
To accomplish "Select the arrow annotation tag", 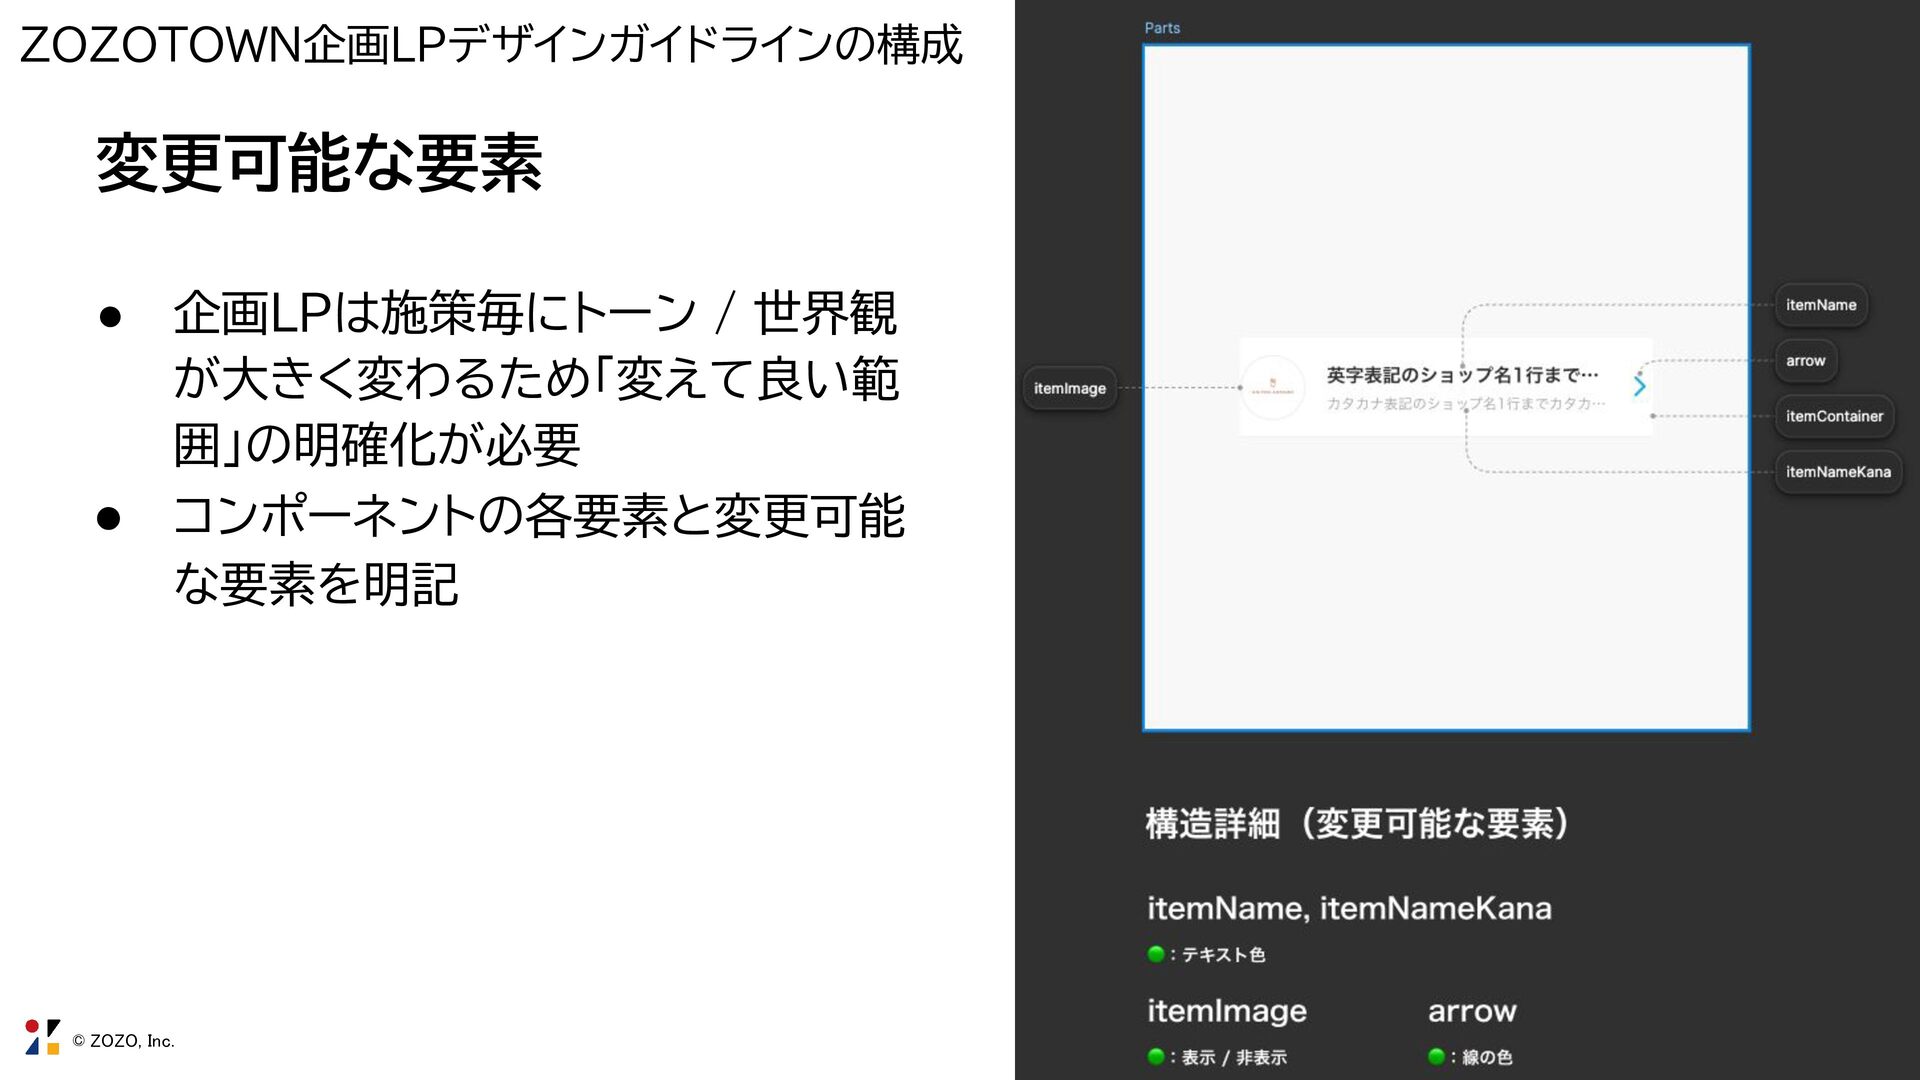I will point(1805,361).
